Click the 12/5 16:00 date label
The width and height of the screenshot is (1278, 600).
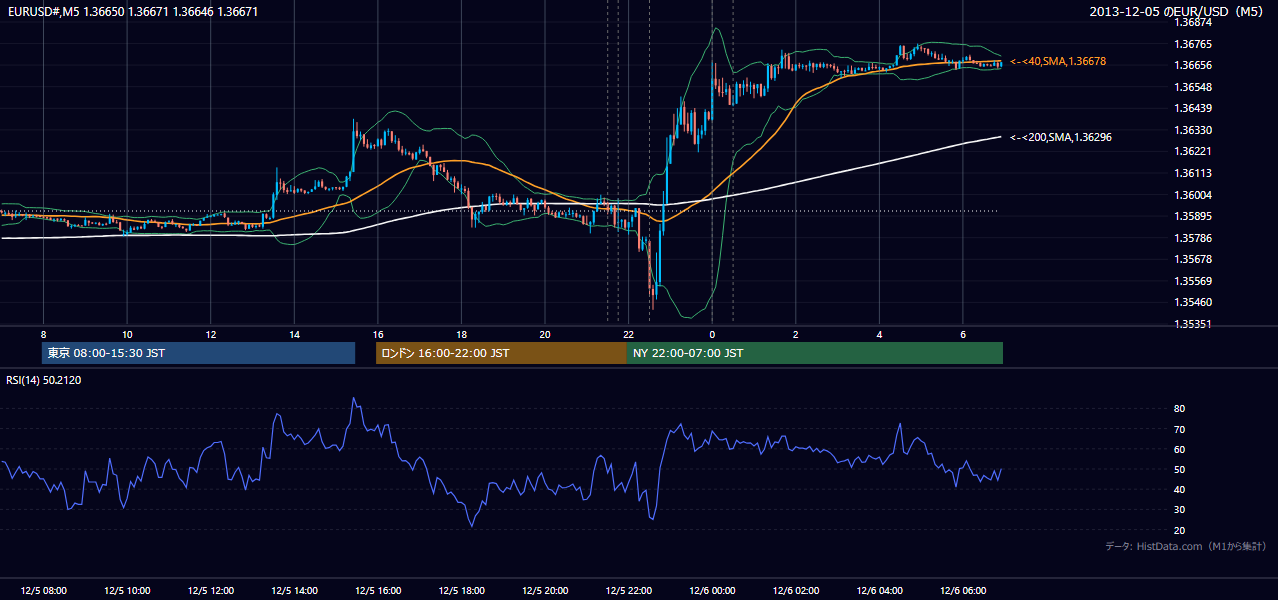[378, 591]
